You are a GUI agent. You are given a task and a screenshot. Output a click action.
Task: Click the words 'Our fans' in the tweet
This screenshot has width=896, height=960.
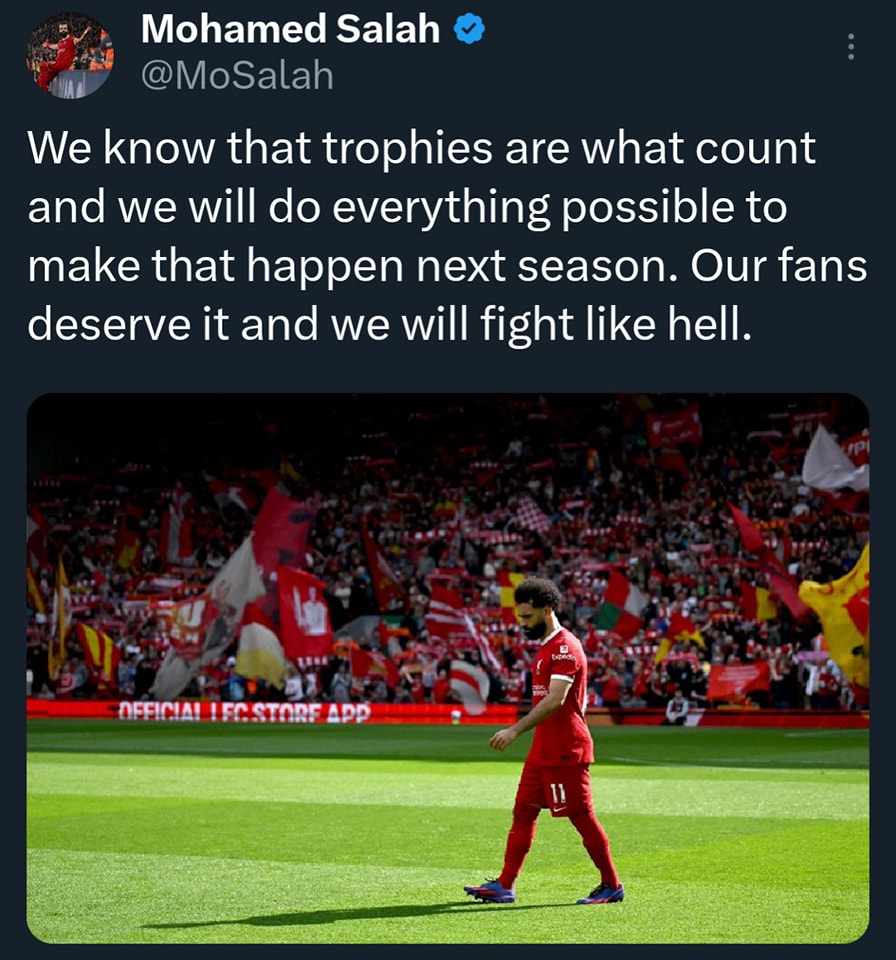coord(779,266)
